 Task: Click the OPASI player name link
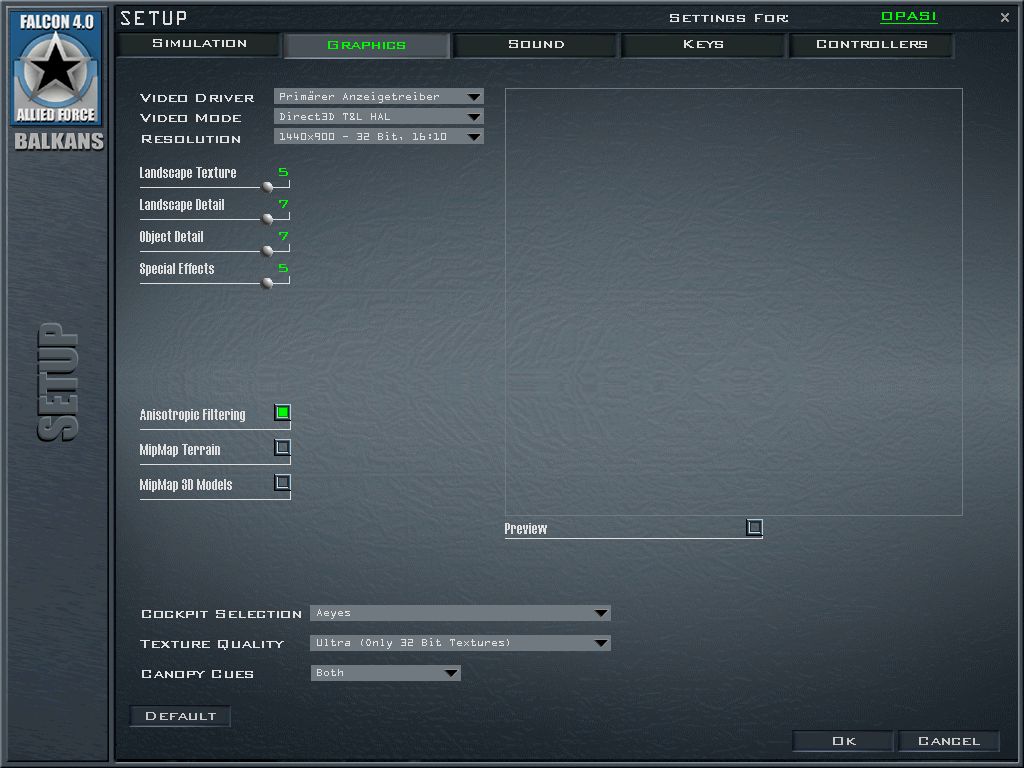908,16
